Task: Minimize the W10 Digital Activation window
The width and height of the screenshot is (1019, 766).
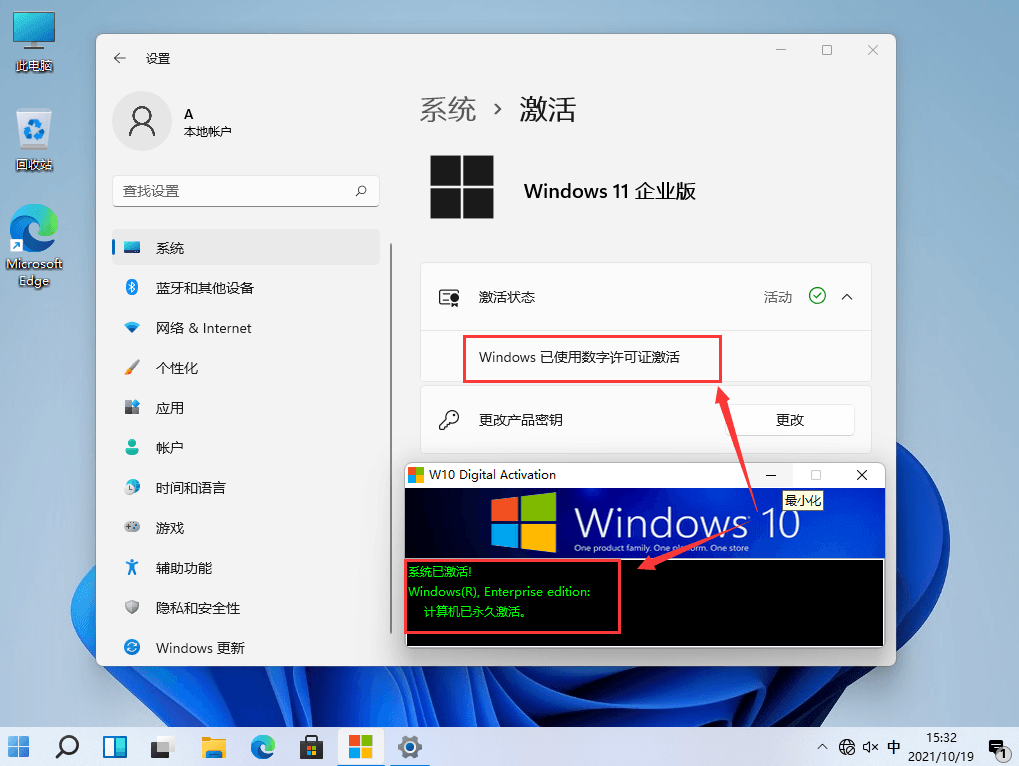Action: tap(771, 475)
